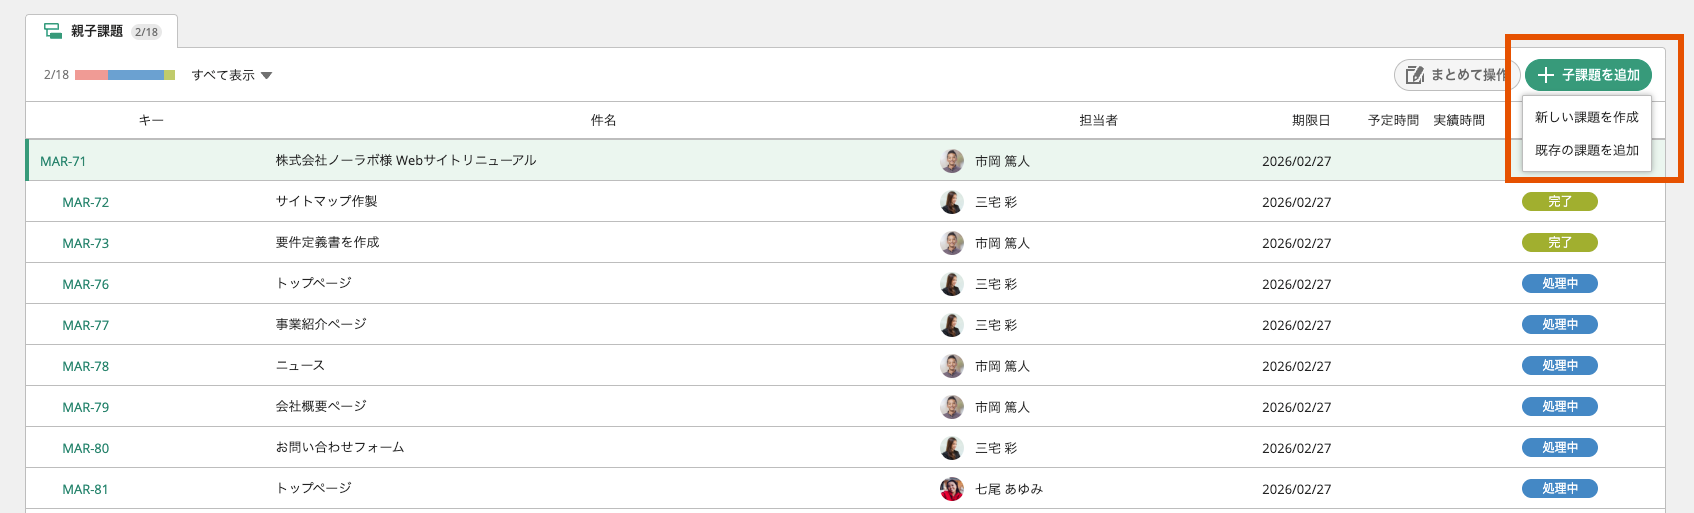Select 新しい課題を作成 from the menu
Viewport: 1694px width, 513px height.
click(x=1587, y=117)
